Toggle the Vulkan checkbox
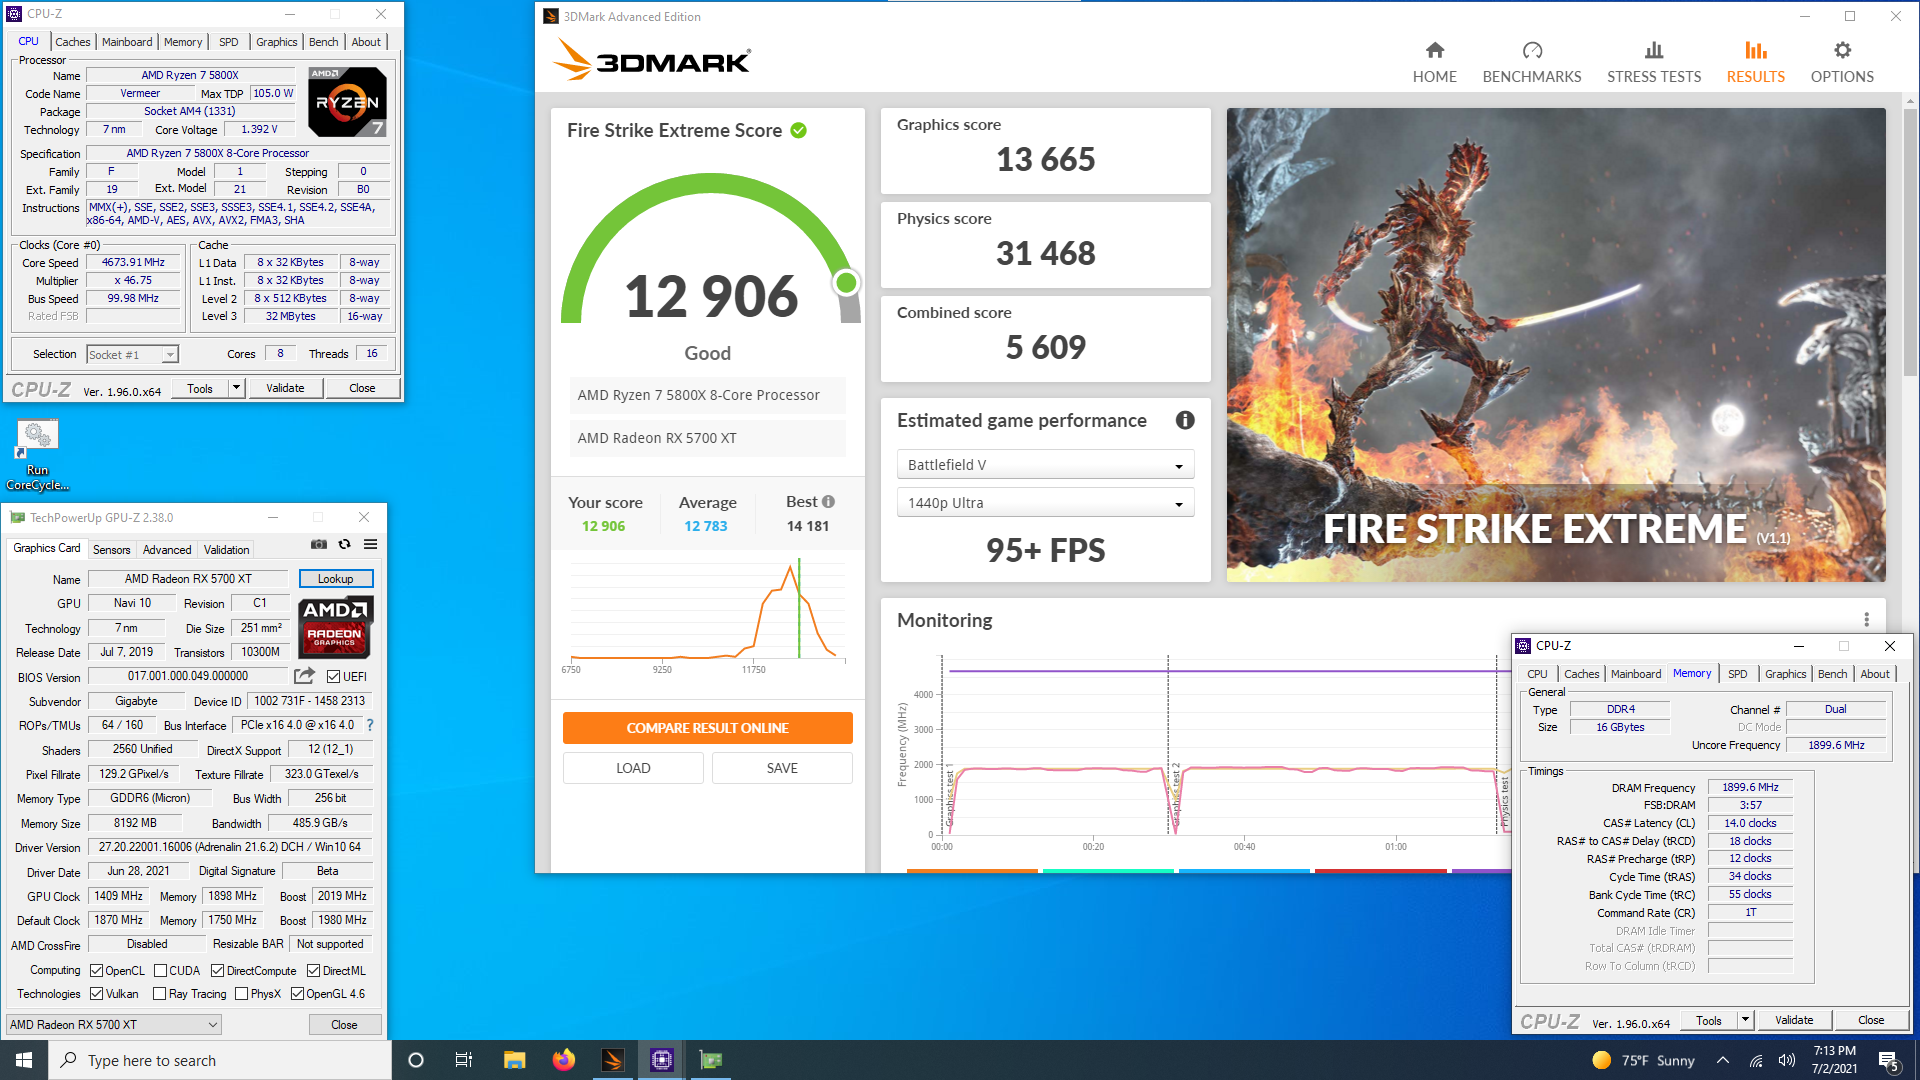Screen dimensions: 1920x1080 [x=97, y=994]
